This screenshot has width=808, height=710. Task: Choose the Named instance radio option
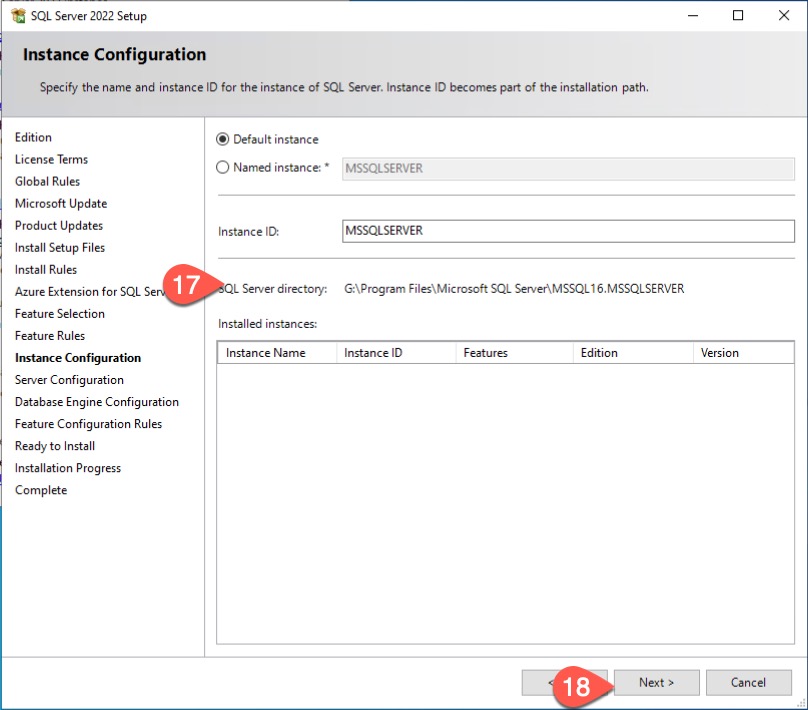pyautogui.click(x=223, y=168)
